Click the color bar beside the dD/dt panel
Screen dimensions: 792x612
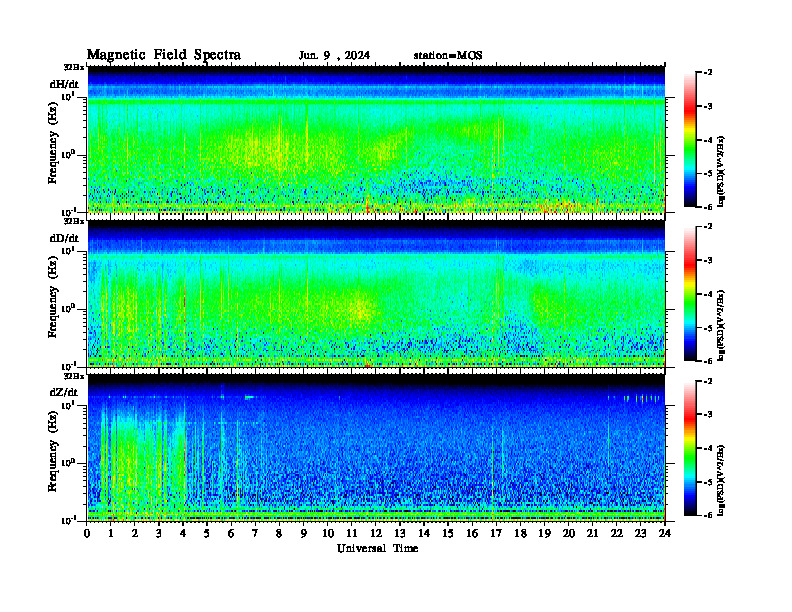tap(690, 294)
